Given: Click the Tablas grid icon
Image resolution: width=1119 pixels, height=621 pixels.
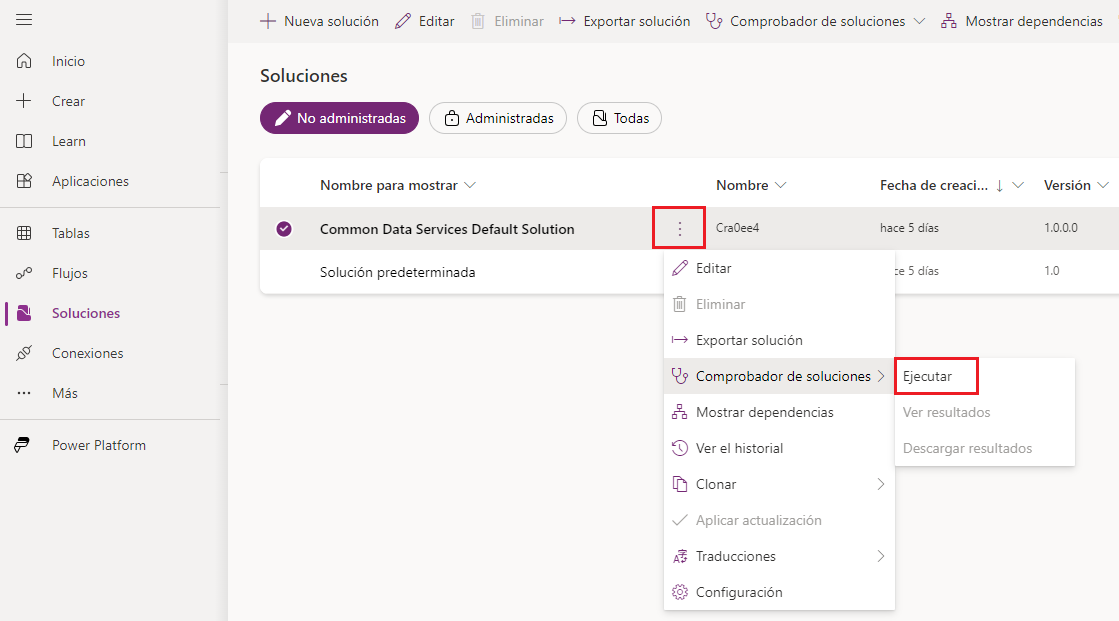Looking at the screenshot, I should pyautogui.click(x=24, y=233).
